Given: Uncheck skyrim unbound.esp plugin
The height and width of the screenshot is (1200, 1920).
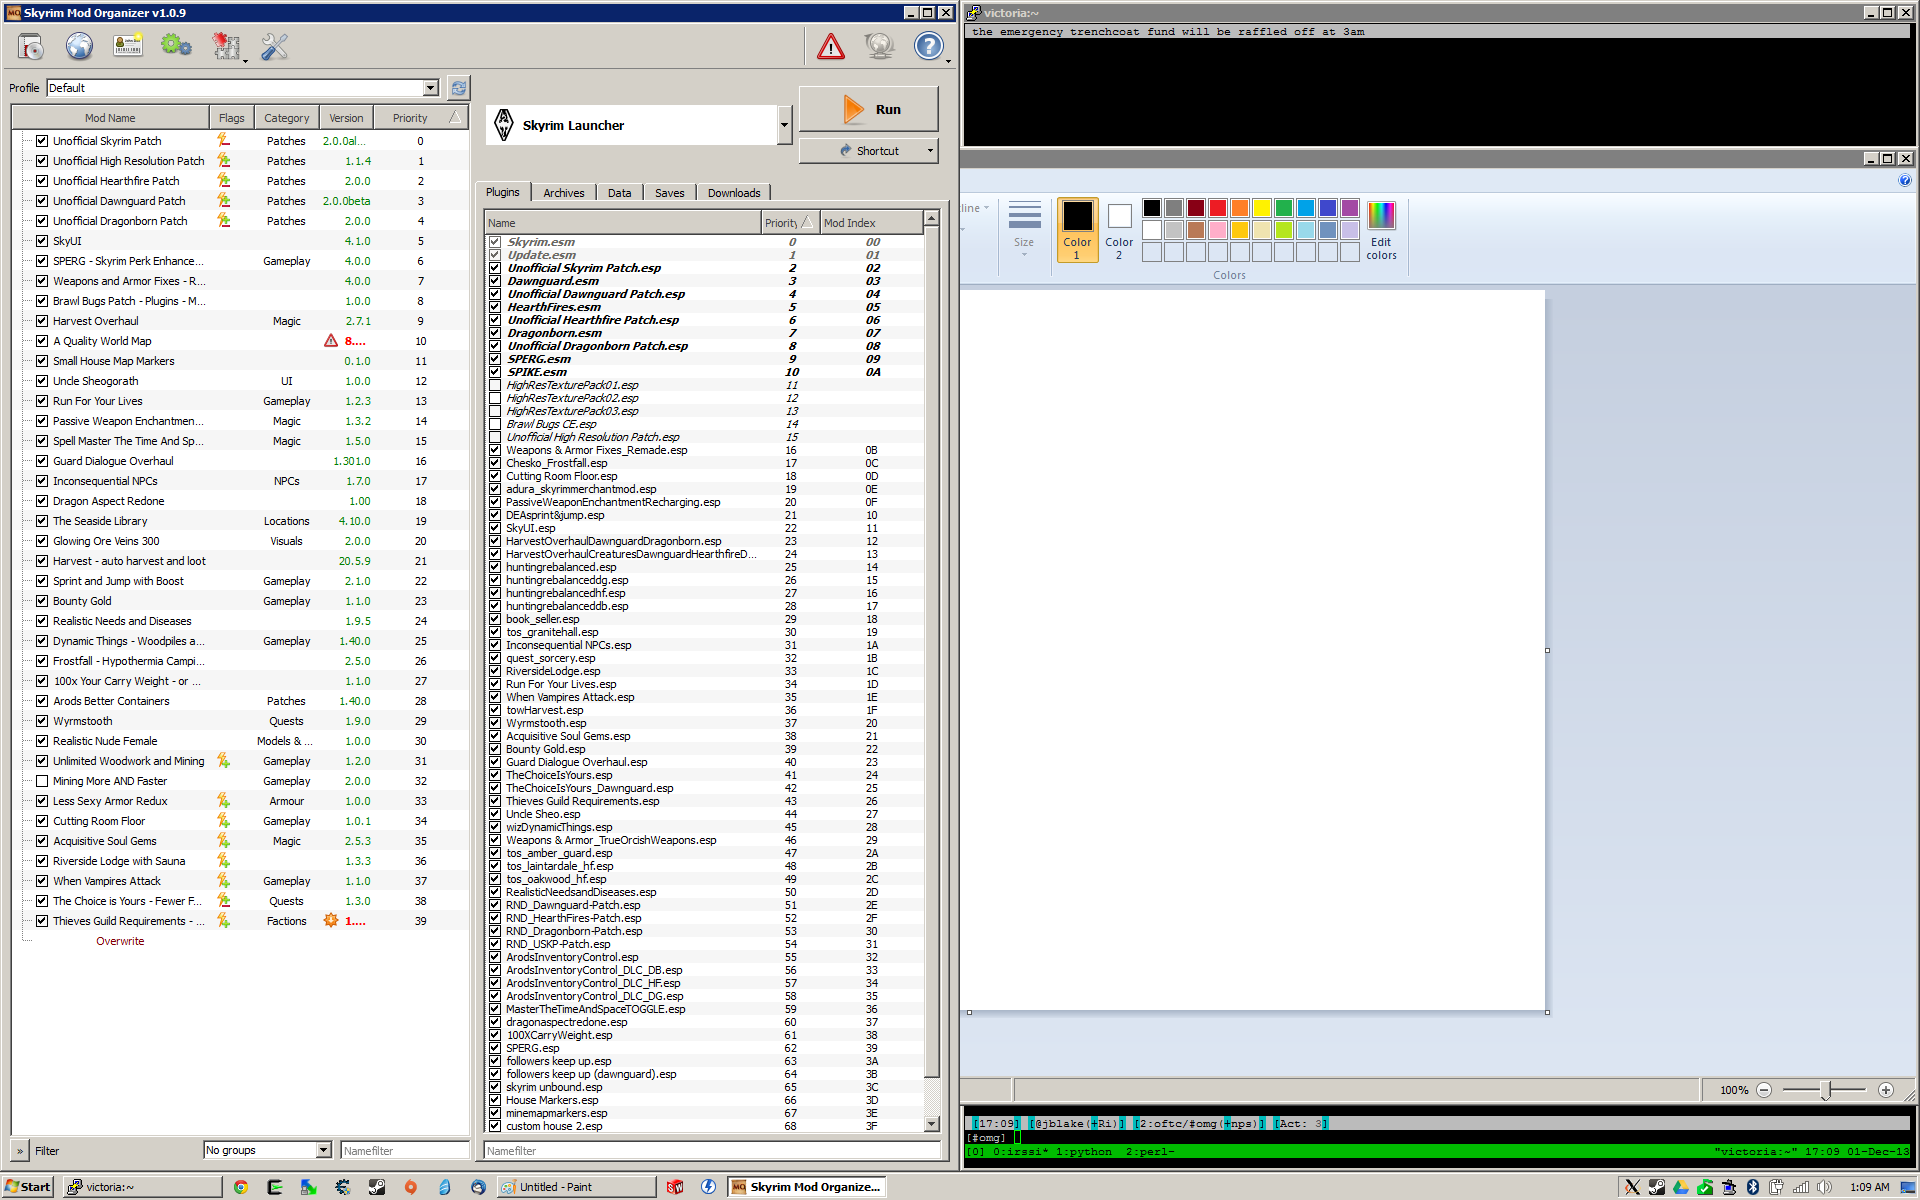Looking at the screenshot, I should click(x=495, y=1087).
